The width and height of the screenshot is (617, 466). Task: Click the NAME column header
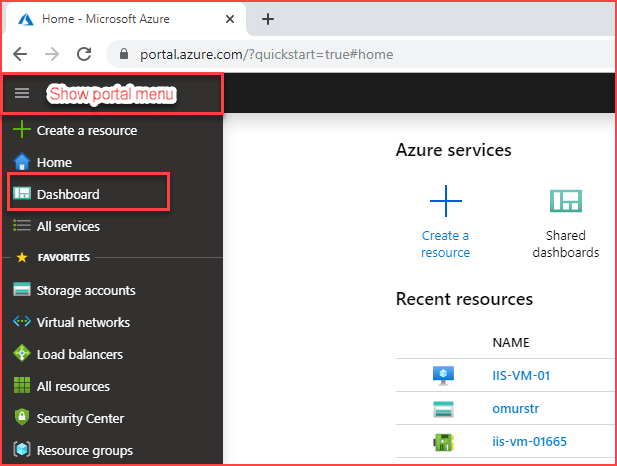(511, 342)
